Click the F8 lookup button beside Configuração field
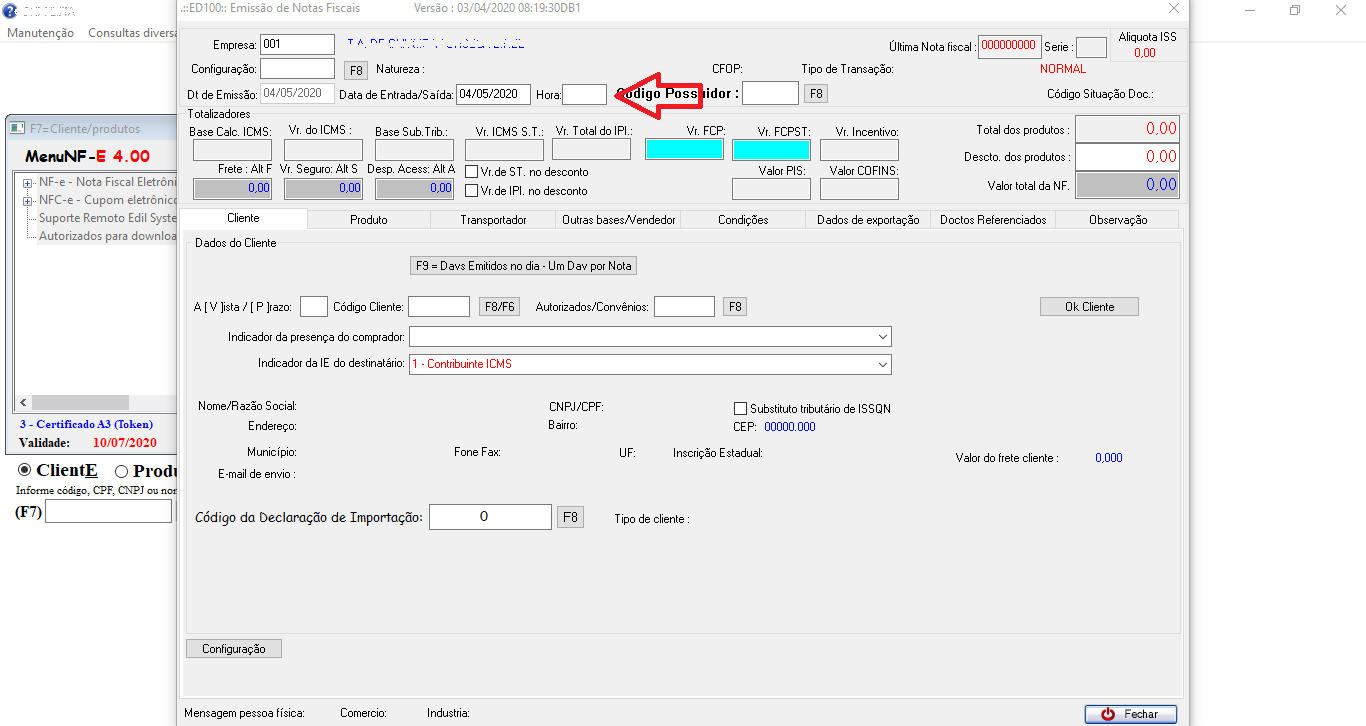Screen dimensions: 1366x726 pyautogui.click(x=355, y=70)
